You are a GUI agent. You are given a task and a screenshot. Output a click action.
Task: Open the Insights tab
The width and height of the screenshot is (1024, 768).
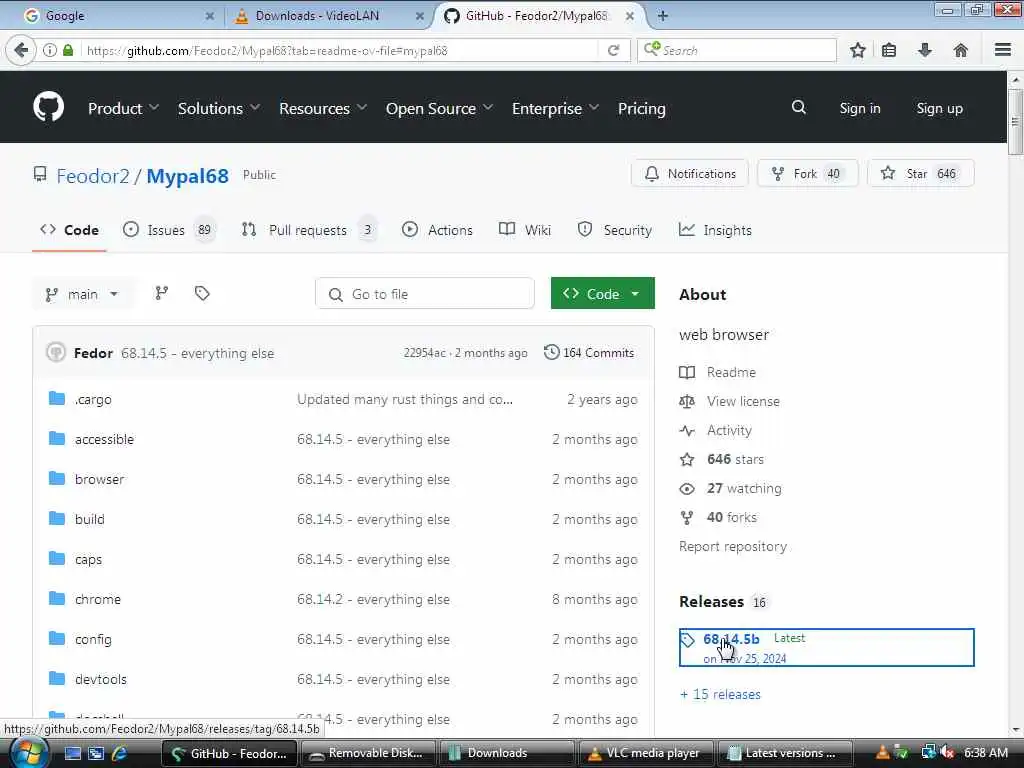point(715,230)
